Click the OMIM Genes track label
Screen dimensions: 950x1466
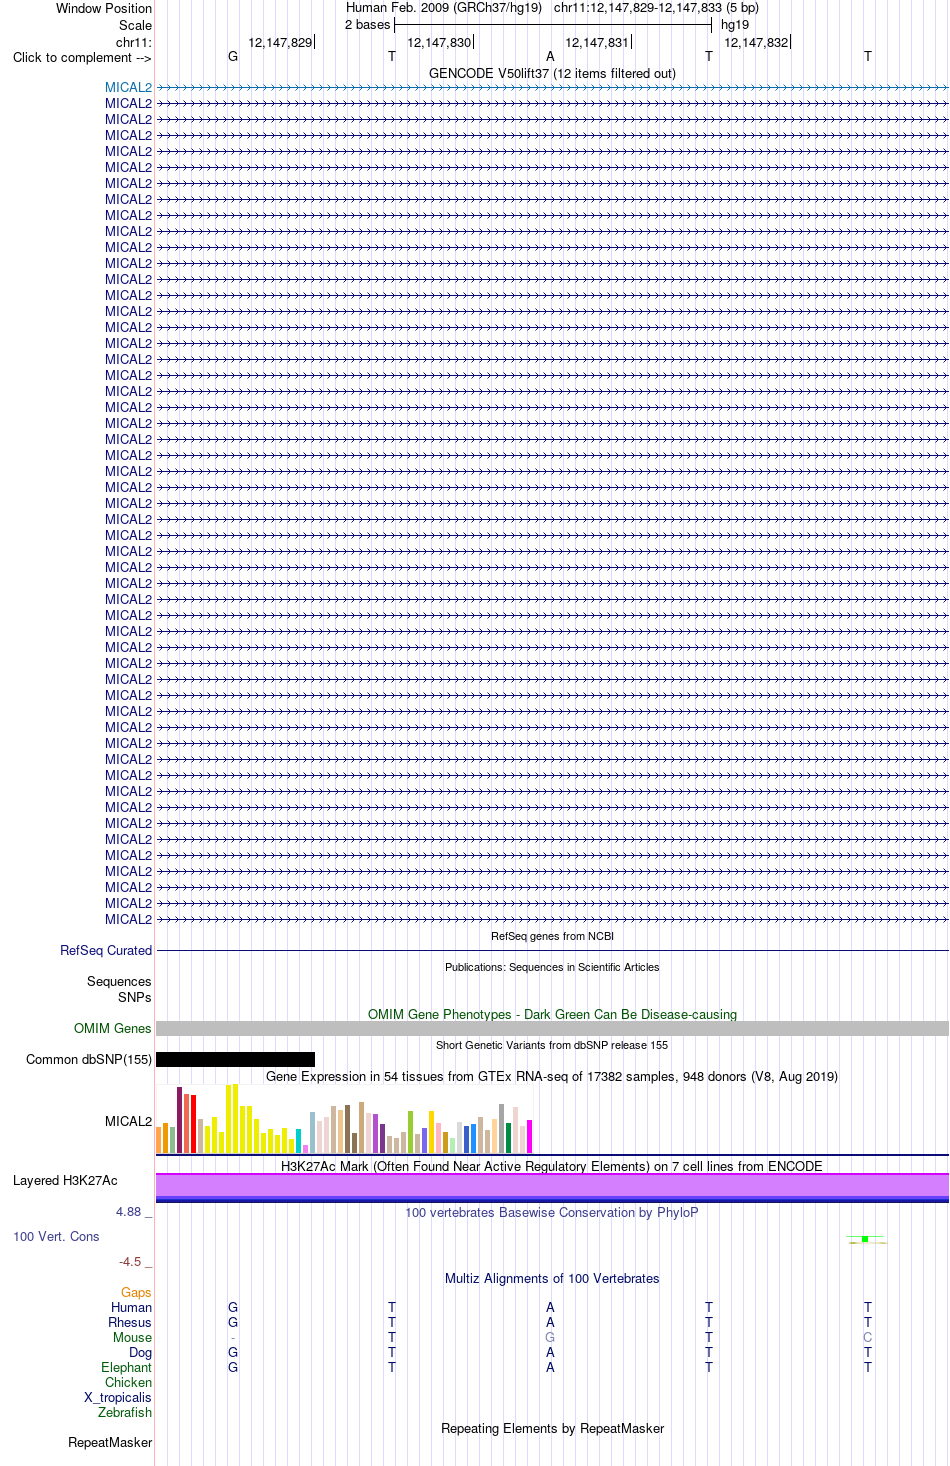[x=113, y=1028]
